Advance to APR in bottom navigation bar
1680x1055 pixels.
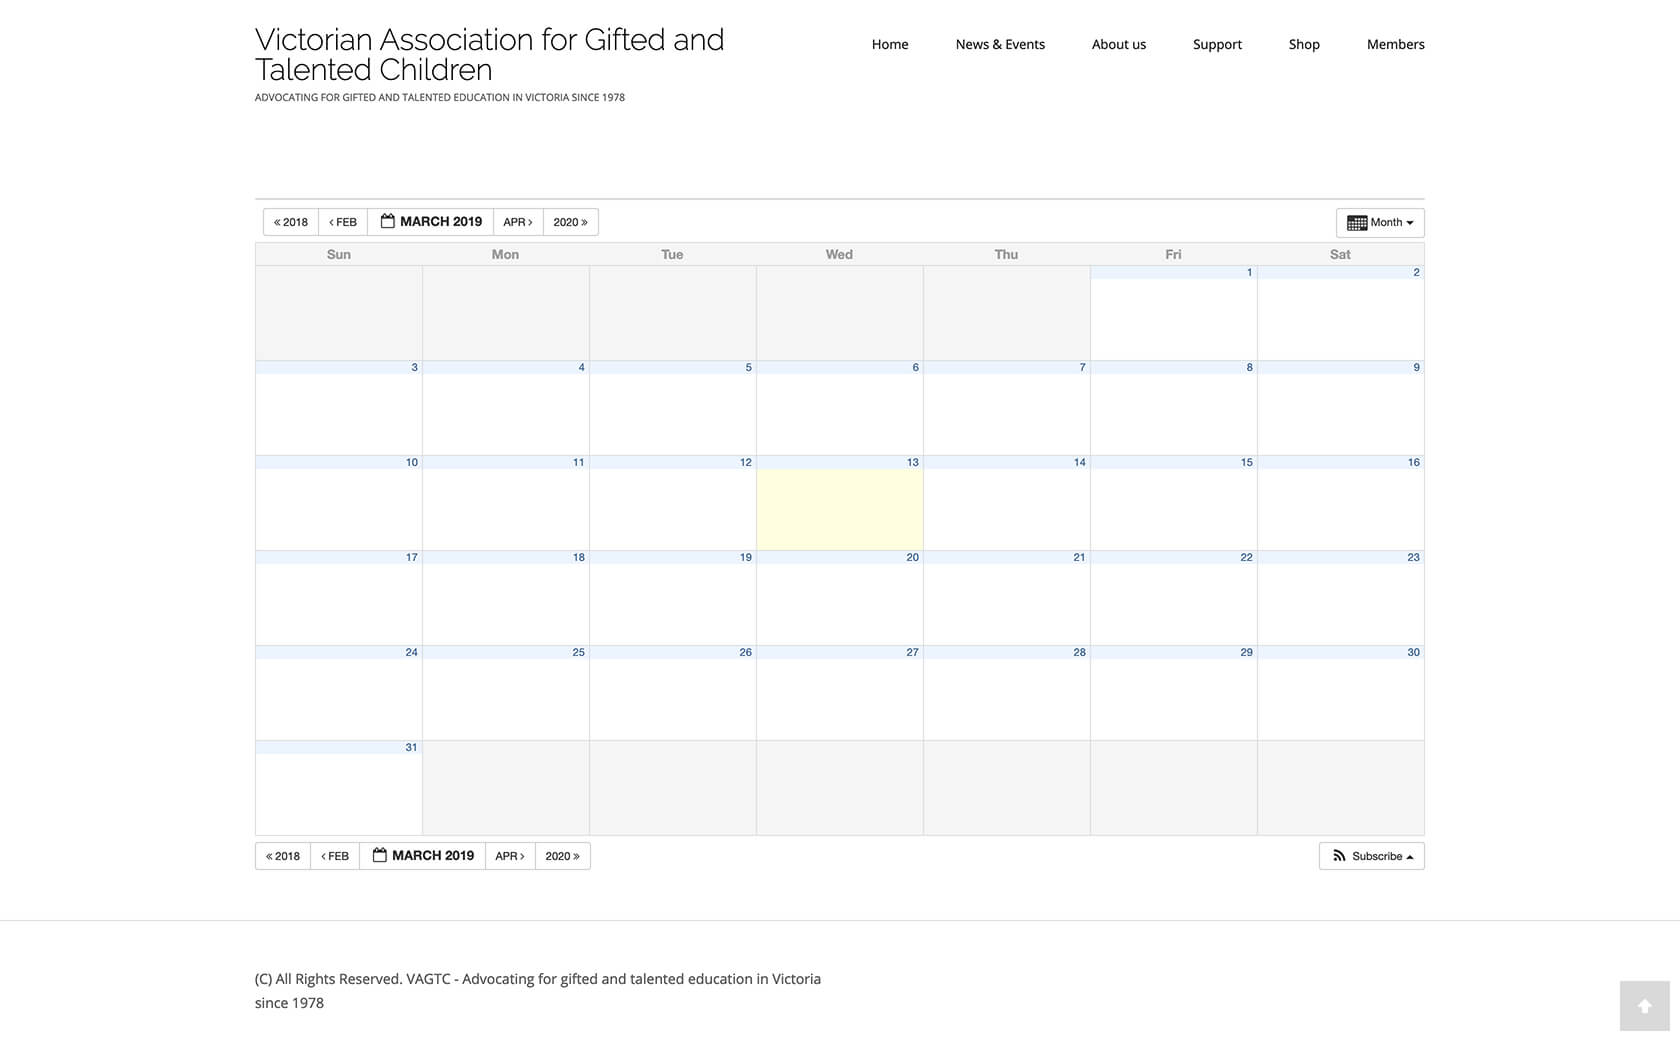[510, 856]
